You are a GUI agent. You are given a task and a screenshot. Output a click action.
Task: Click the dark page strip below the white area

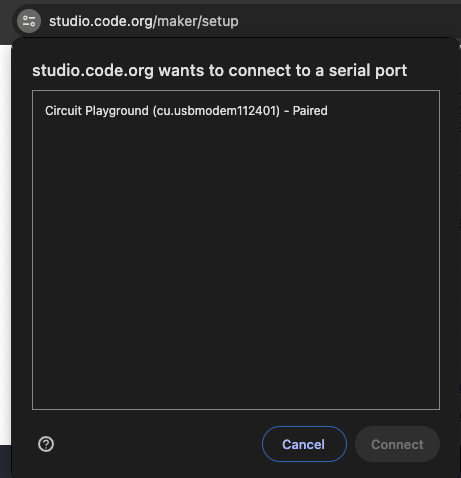[x=6, y=461]
